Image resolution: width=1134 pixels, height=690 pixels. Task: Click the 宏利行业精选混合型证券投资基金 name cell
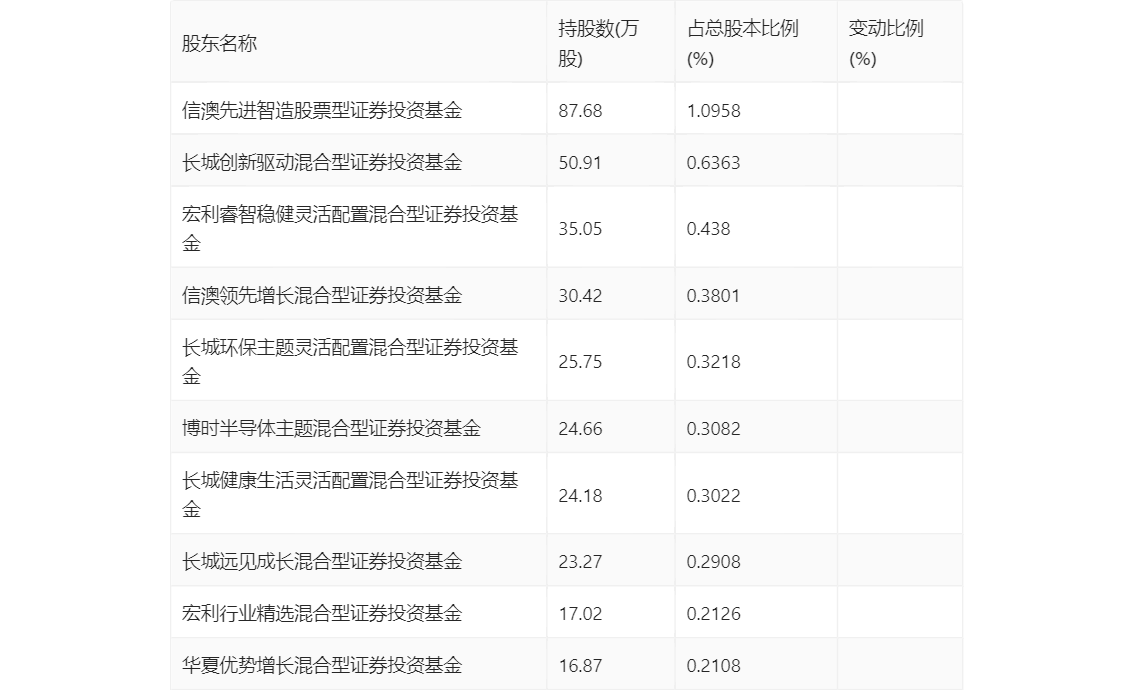(x=359, y=613)
